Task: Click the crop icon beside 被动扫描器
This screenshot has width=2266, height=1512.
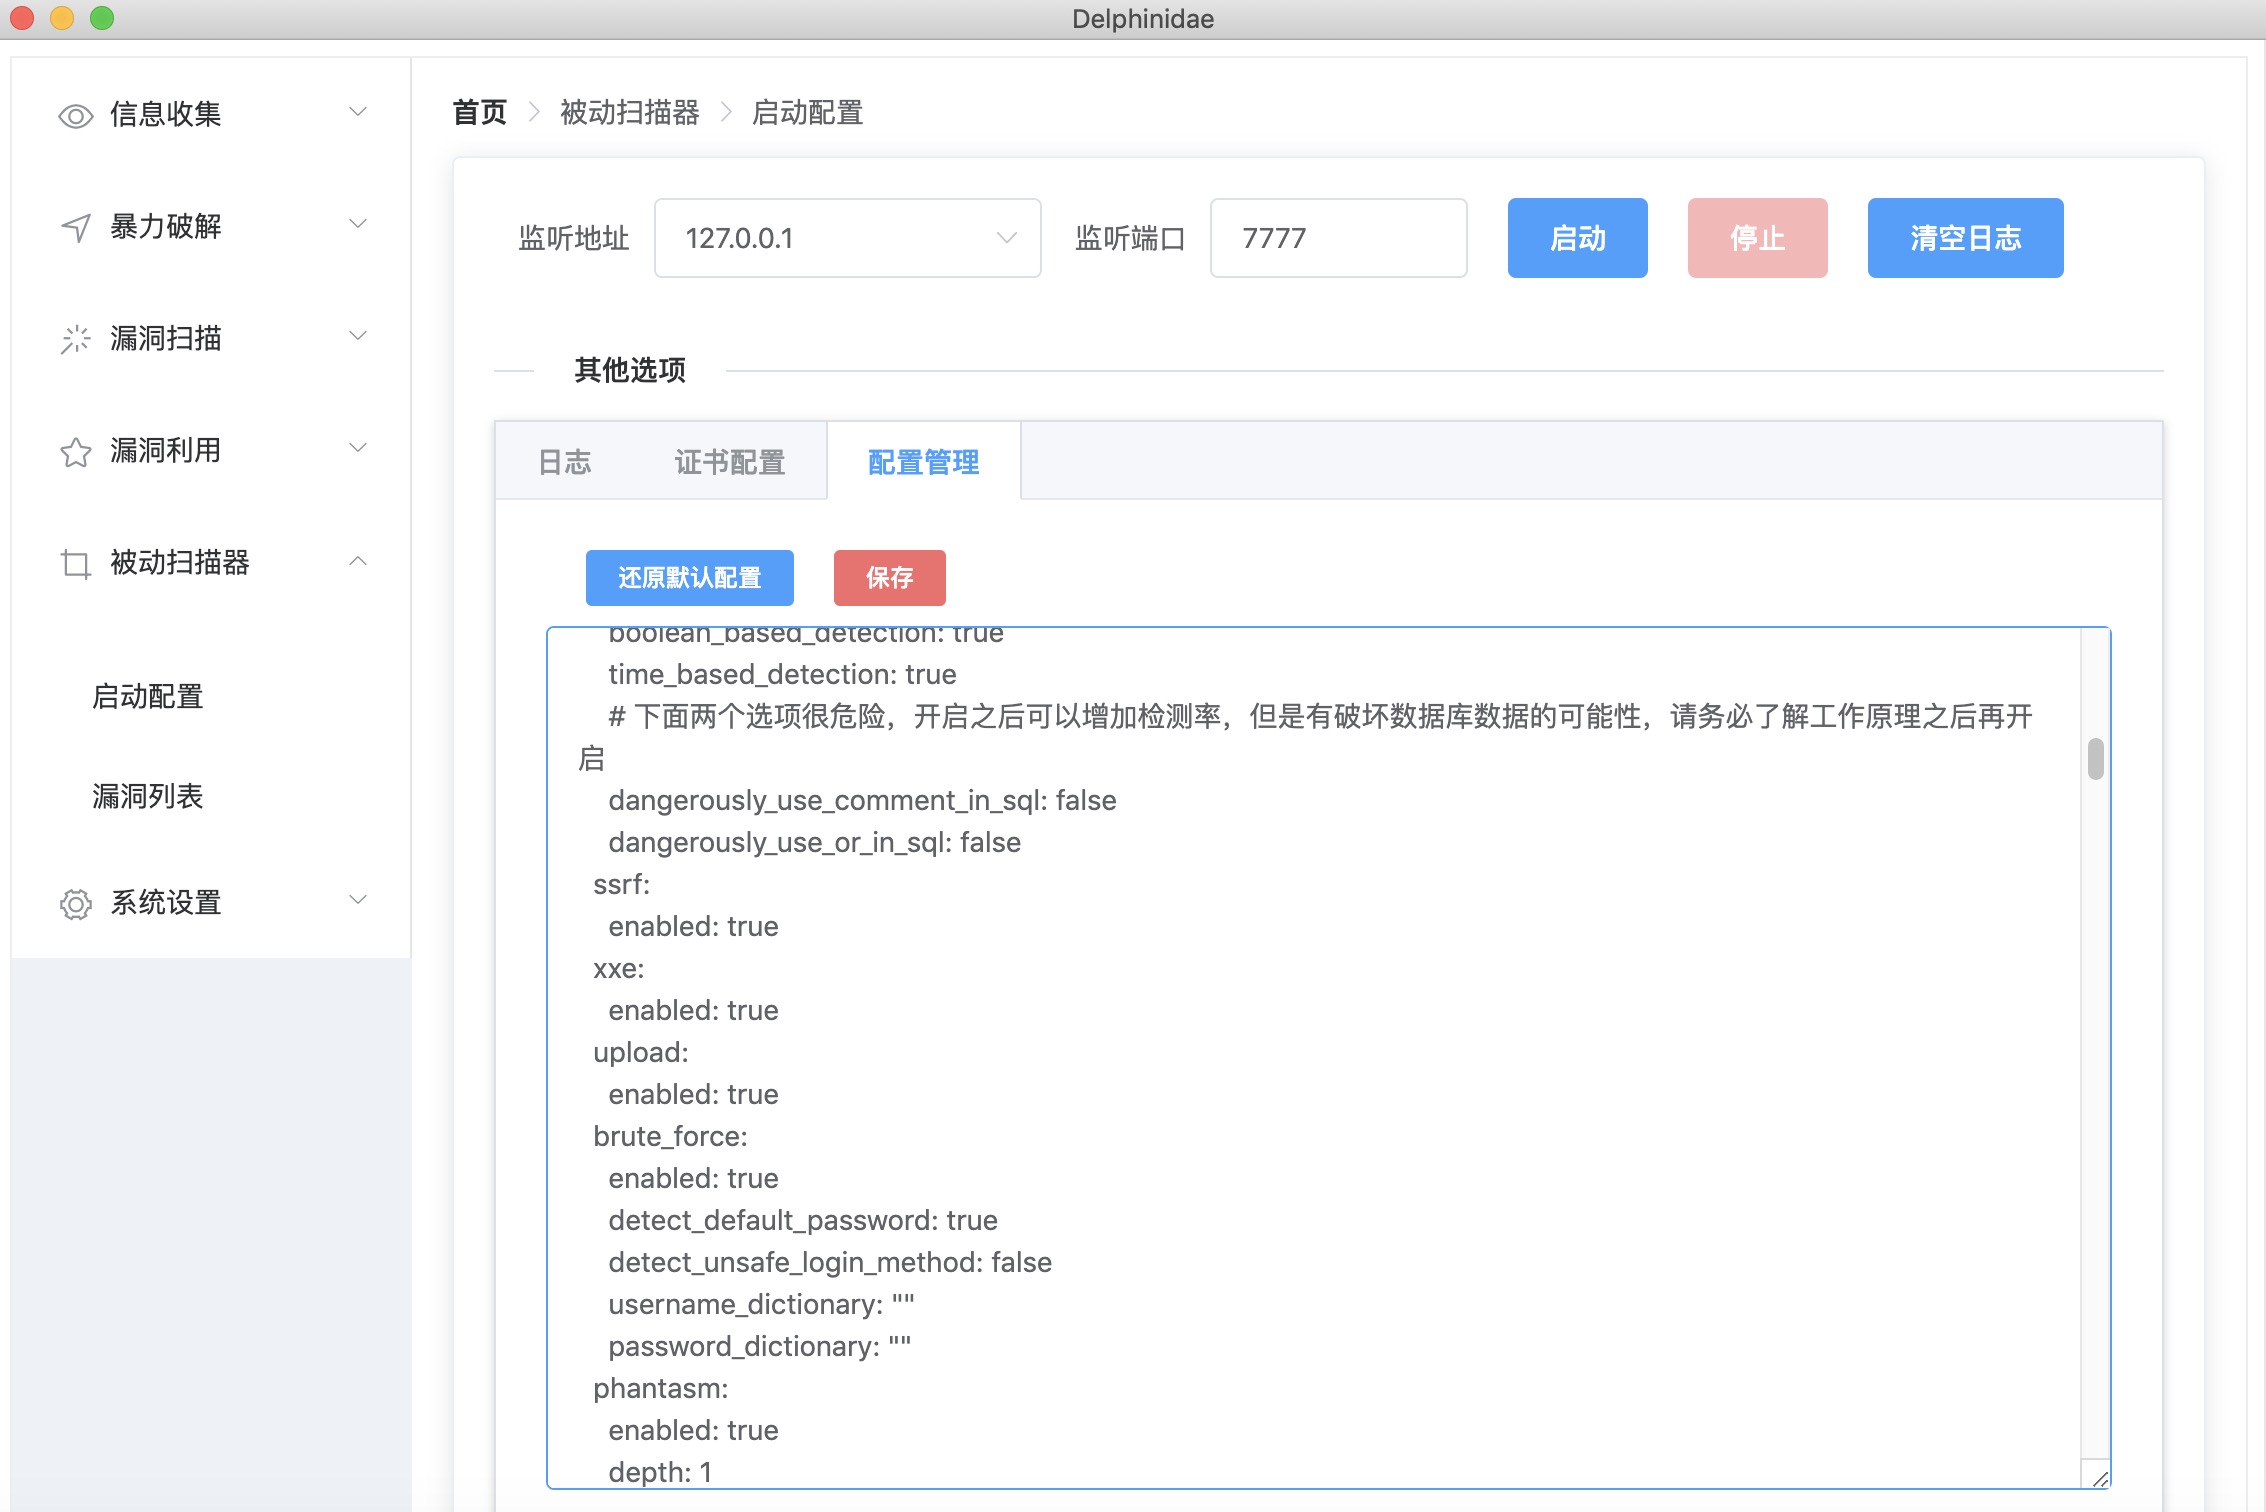Action: point(76,564)
